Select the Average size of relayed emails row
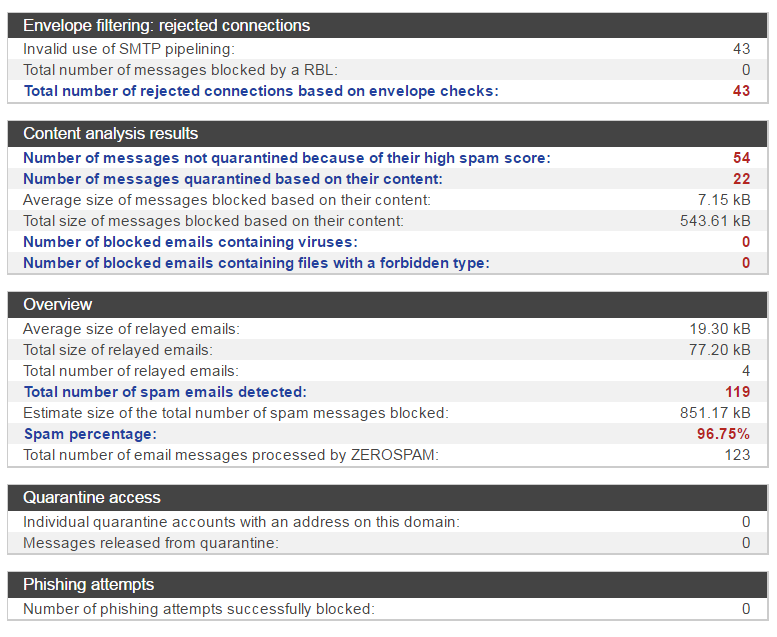This screenshot has height=637, width=777. (x=388, y=329)
